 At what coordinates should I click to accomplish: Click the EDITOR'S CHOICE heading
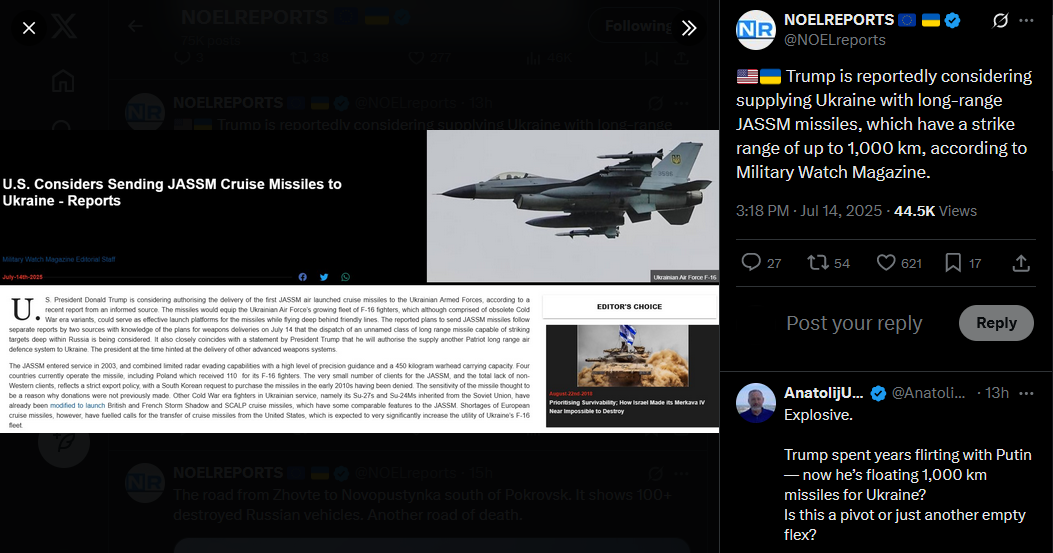click(629, 306)
